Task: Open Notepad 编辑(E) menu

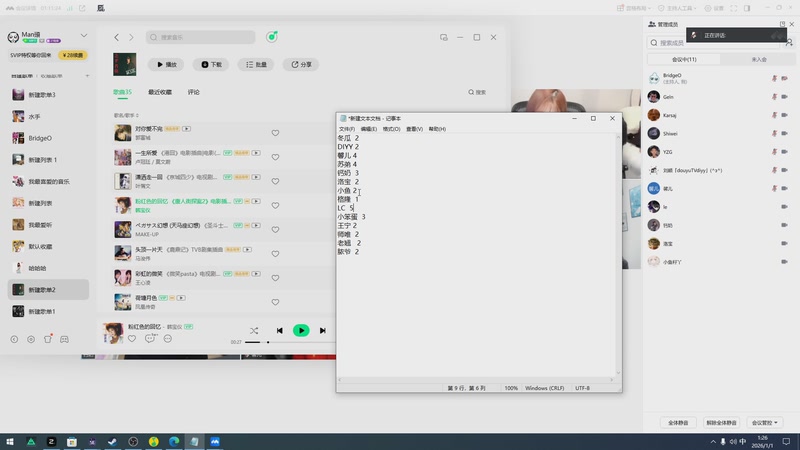Action: click(x=369, y=129)
